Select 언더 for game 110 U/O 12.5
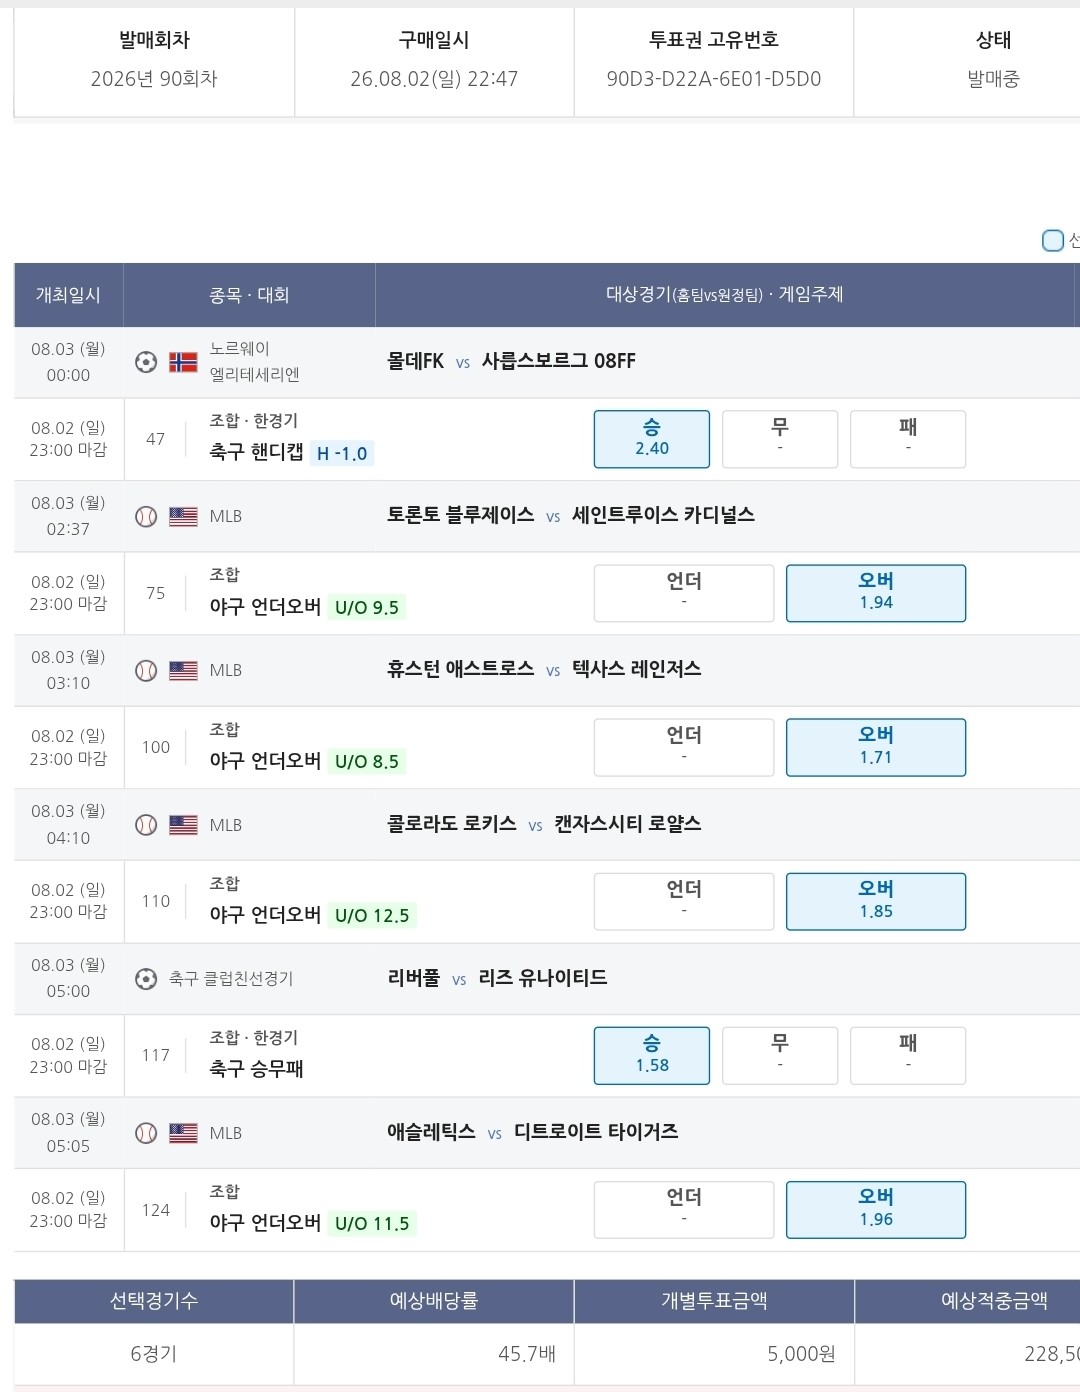Image resolution: width=1080 pixels, height=1392 pixels. pos(684,901)
